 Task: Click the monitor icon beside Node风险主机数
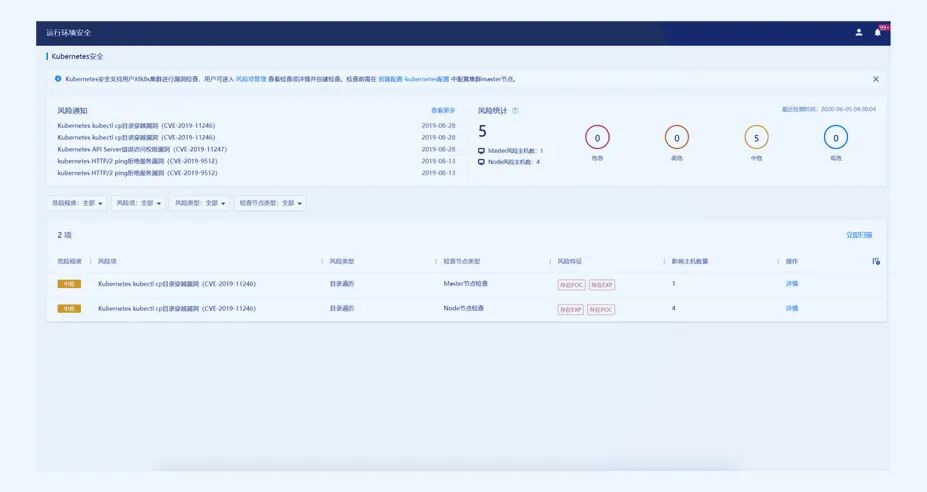[481, 161]
